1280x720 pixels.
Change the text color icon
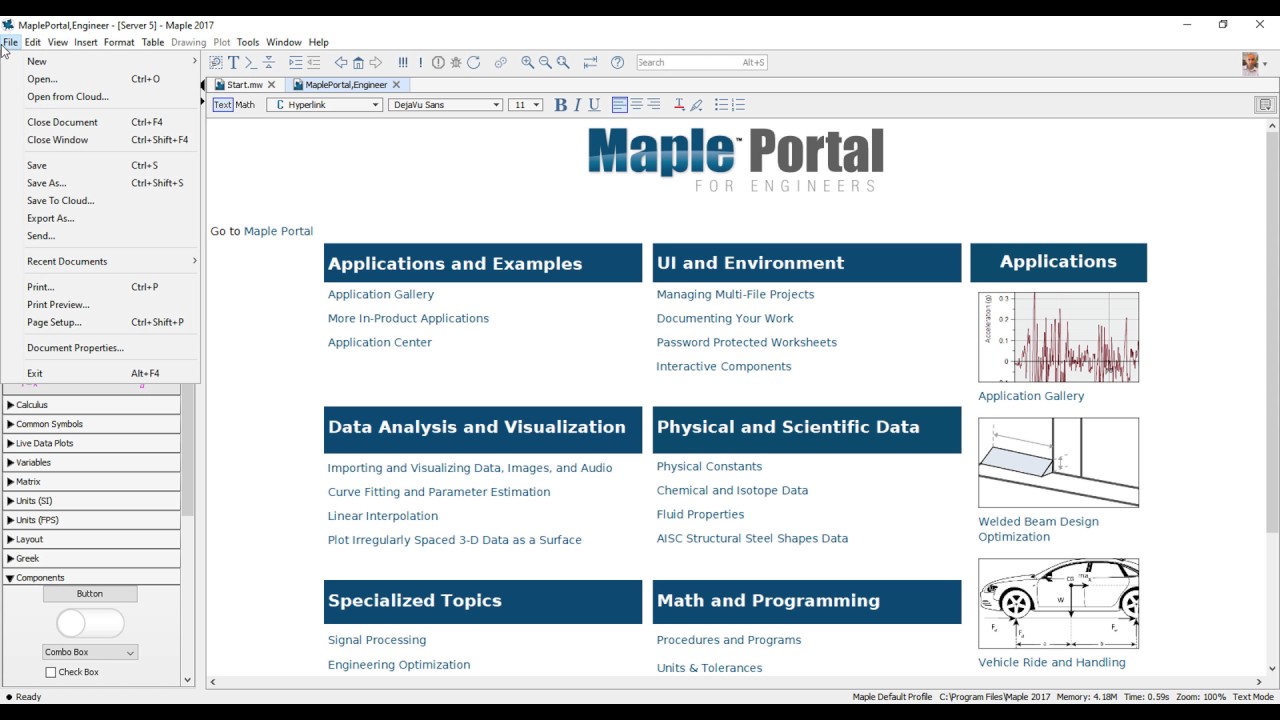coord(679,104)
